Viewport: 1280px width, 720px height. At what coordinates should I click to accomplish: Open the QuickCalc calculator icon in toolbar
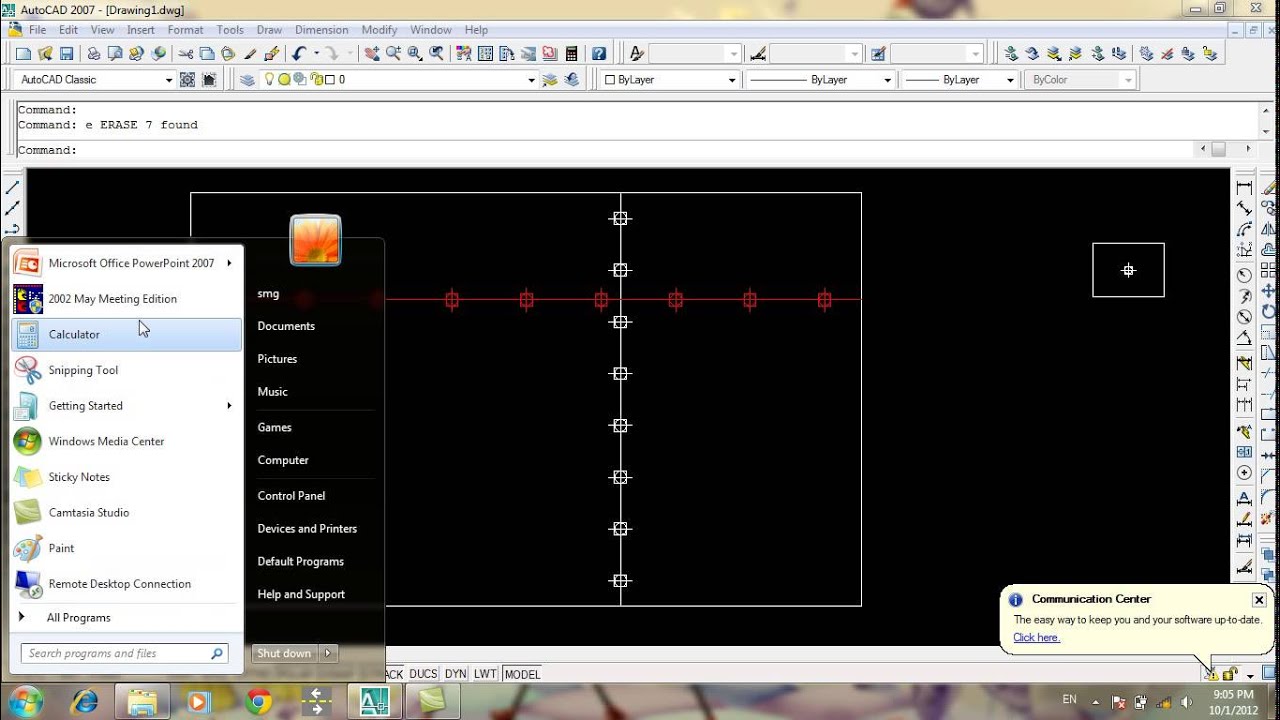pos(571,54)
